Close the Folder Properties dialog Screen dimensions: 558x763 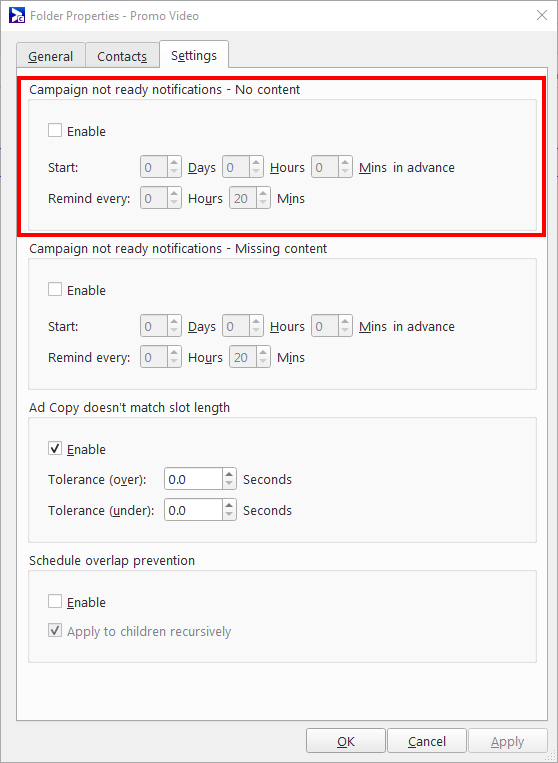[x=542, y=16]
